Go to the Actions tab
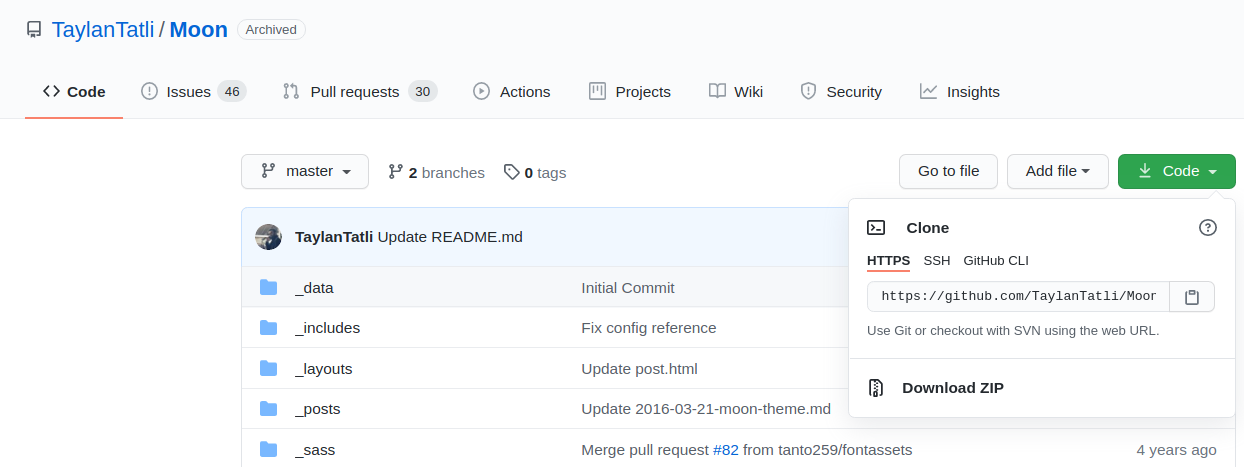 coord(511,91)
